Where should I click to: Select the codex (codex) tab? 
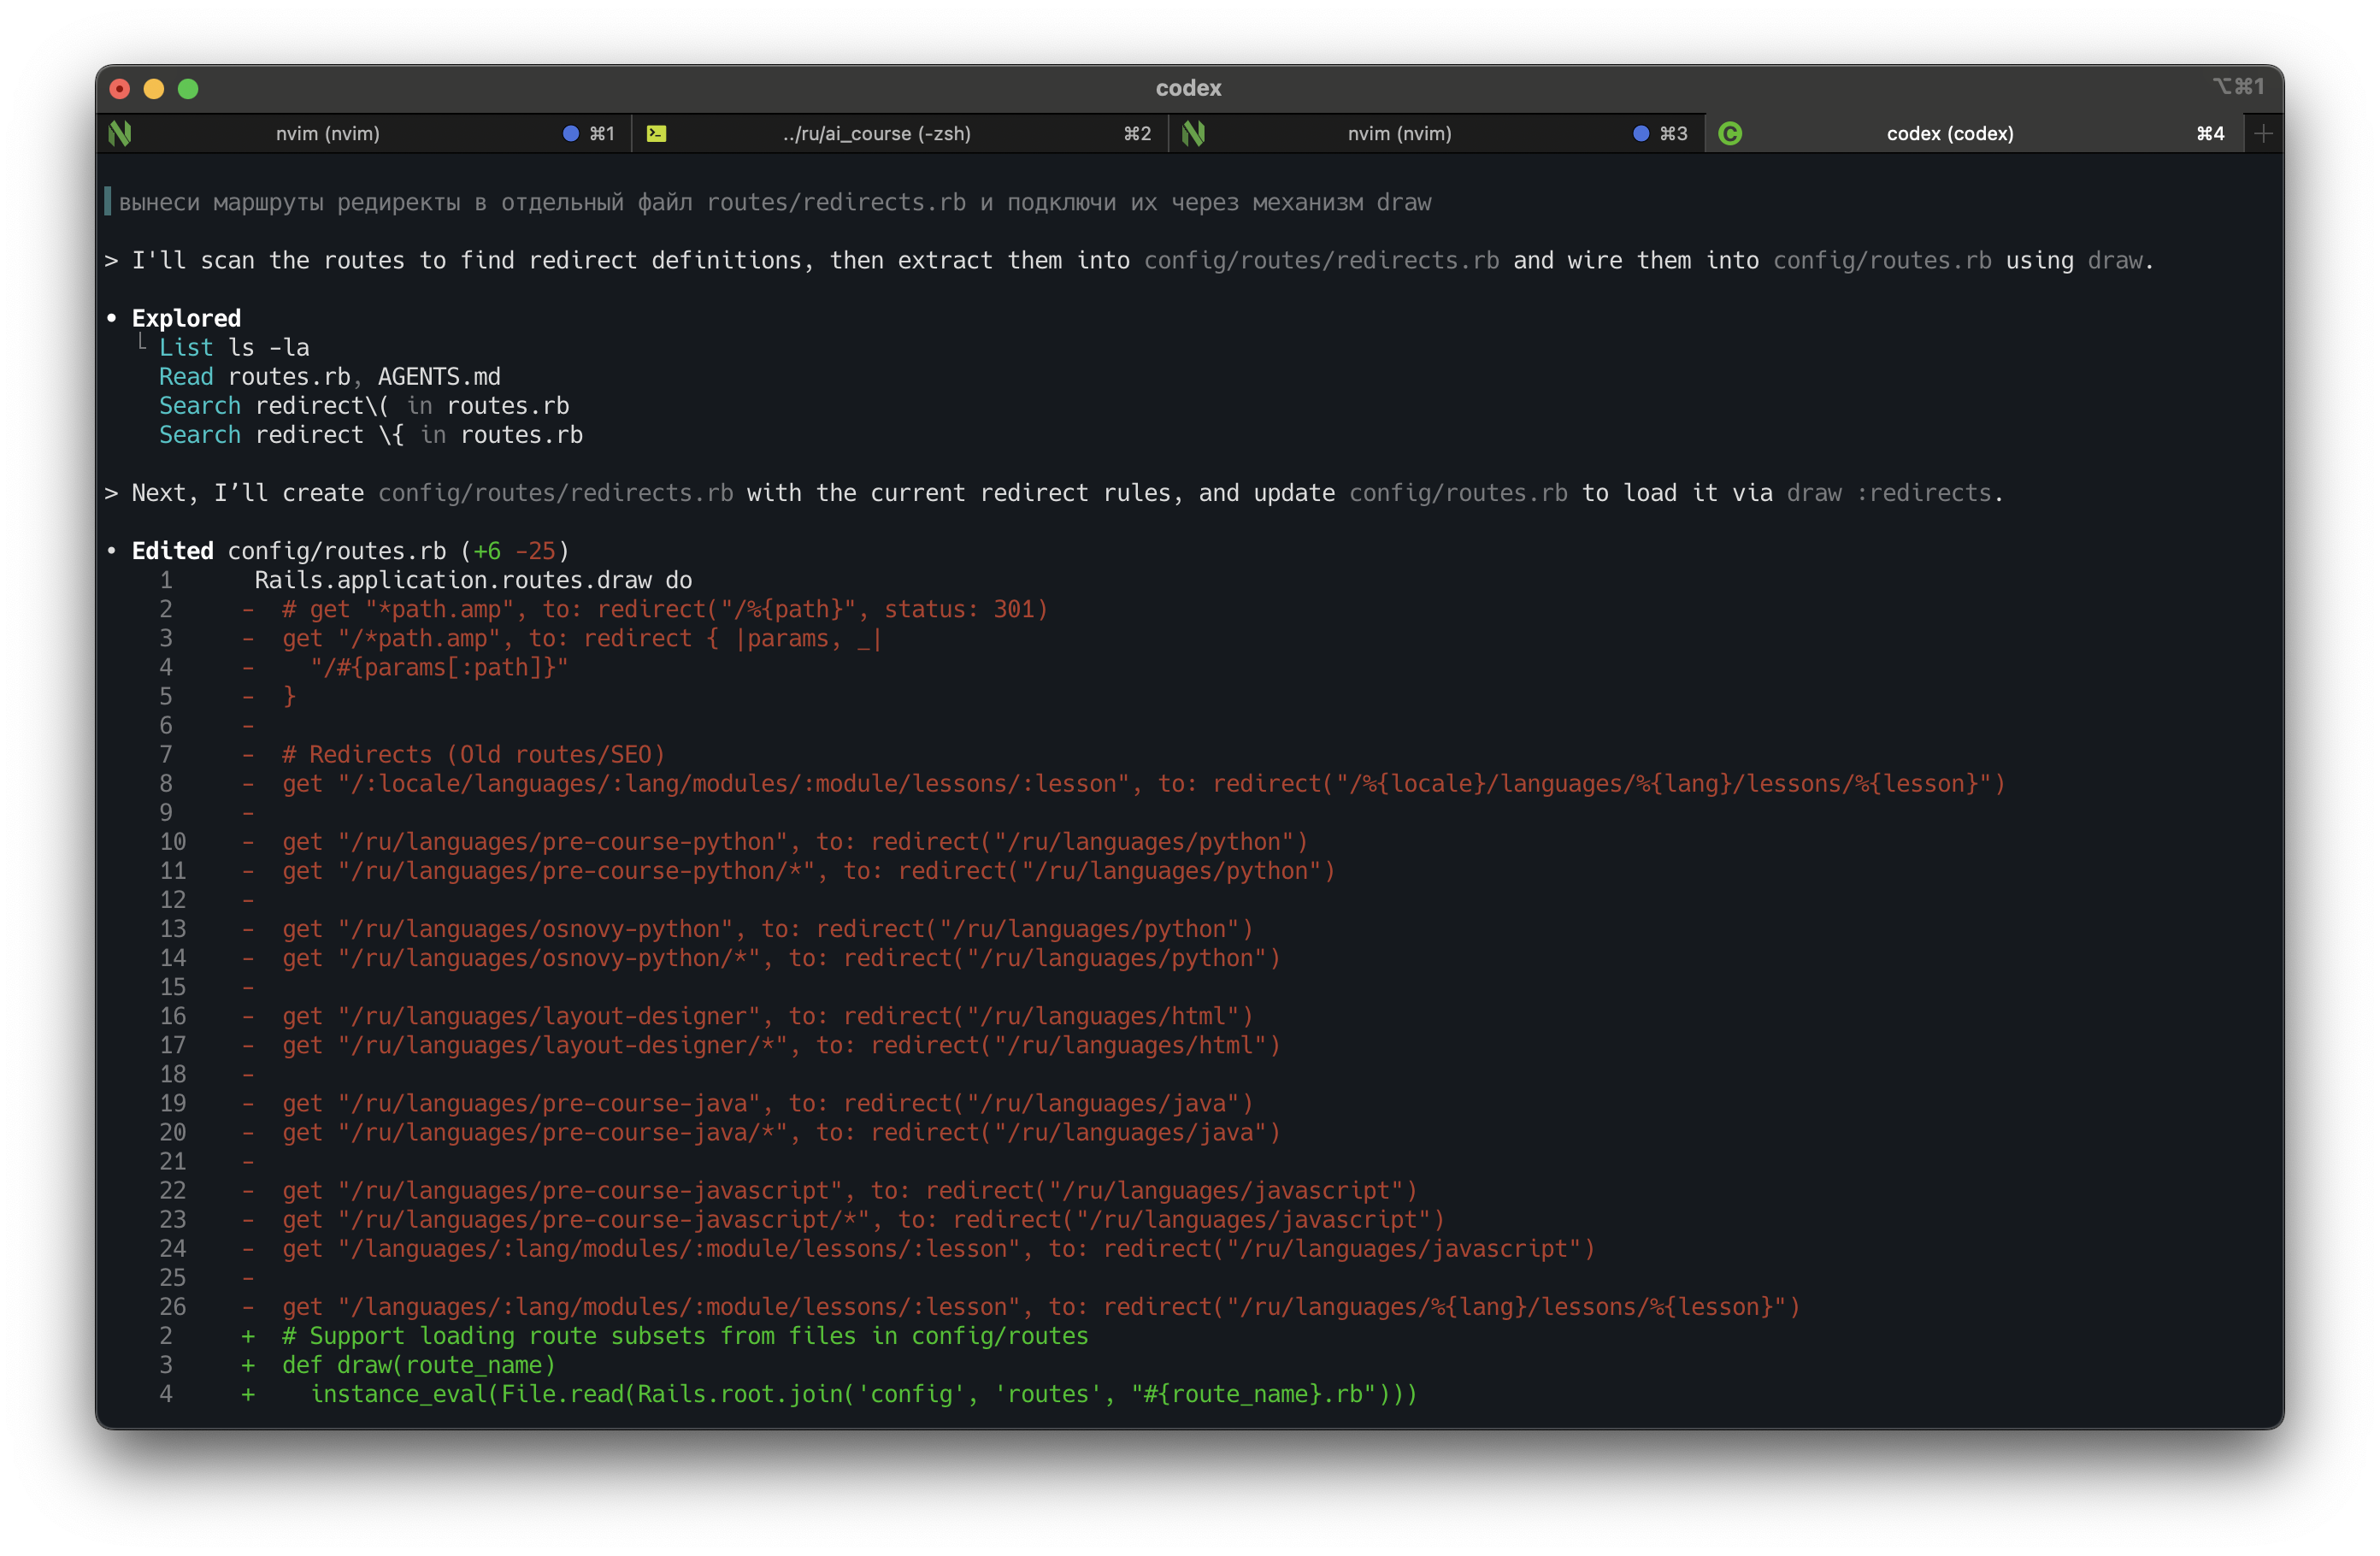coord(1949,133)
